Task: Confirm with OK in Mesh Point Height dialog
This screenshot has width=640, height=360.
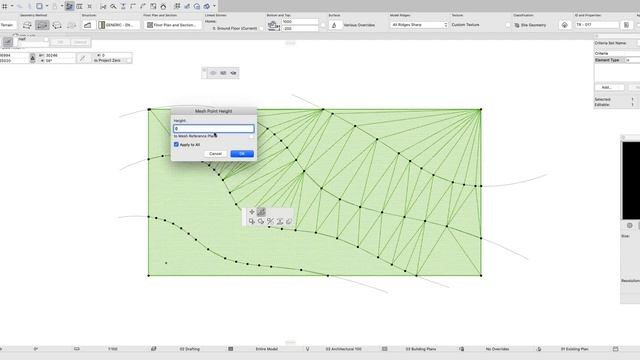Action: pyautogui.click(x=242, y=154)
